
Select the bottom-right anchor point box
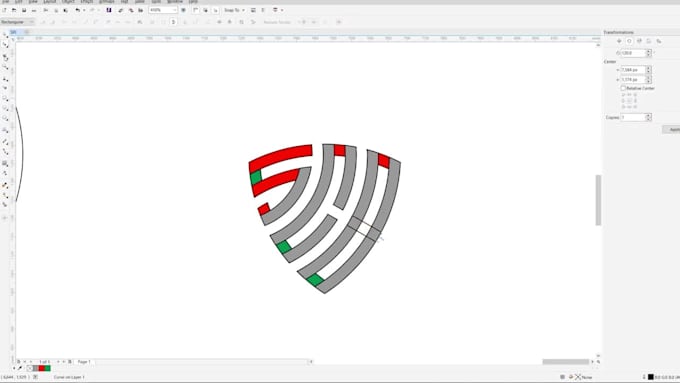[635, 107]
